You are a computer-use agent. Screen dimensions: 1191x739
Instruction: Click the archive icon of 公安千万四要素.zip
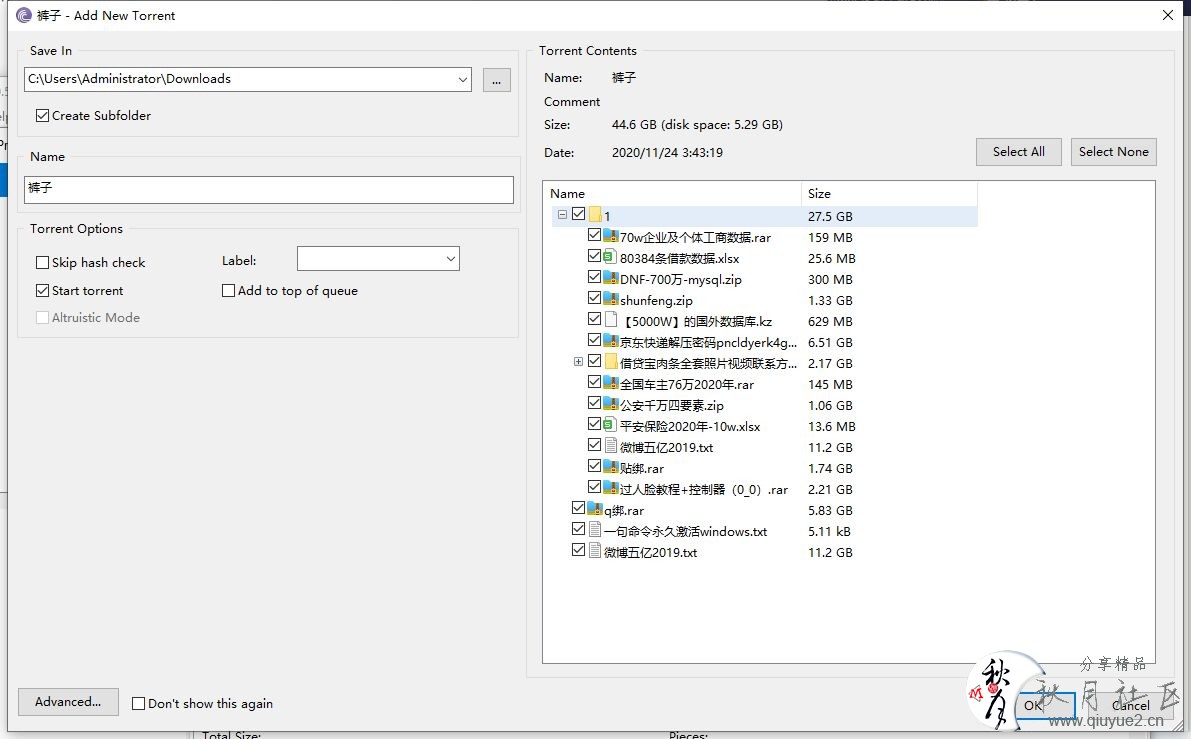tap(611, 404)
